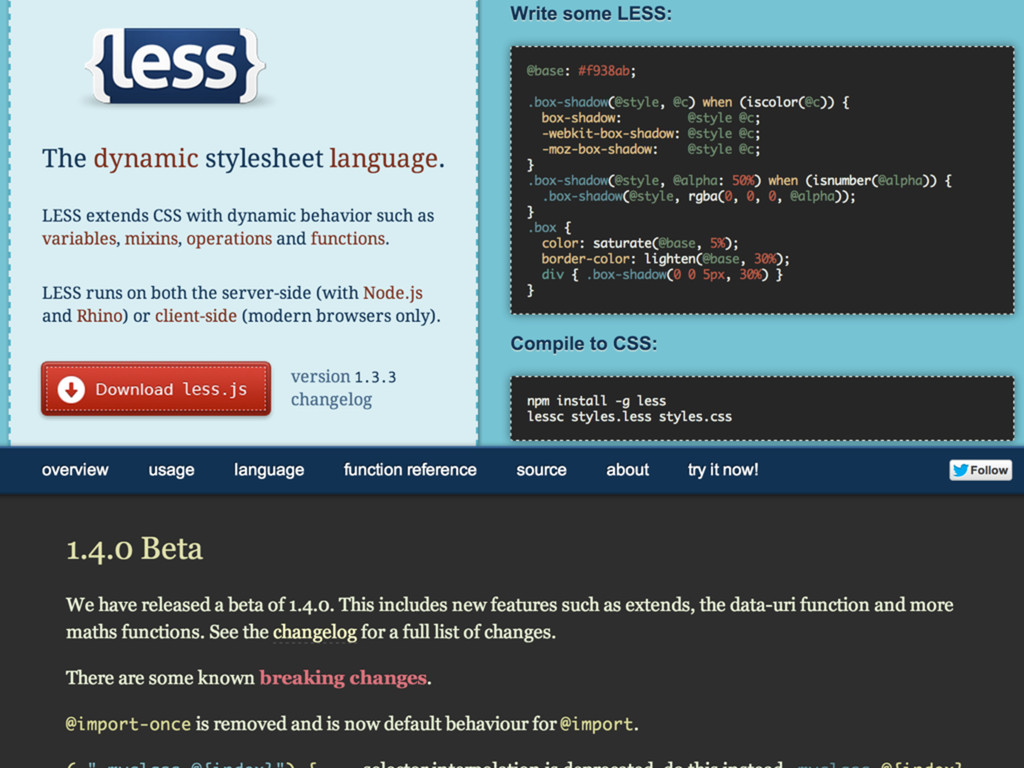Follow the mixins link
This screenshot has height=768, width=1024.
point(151,238)
